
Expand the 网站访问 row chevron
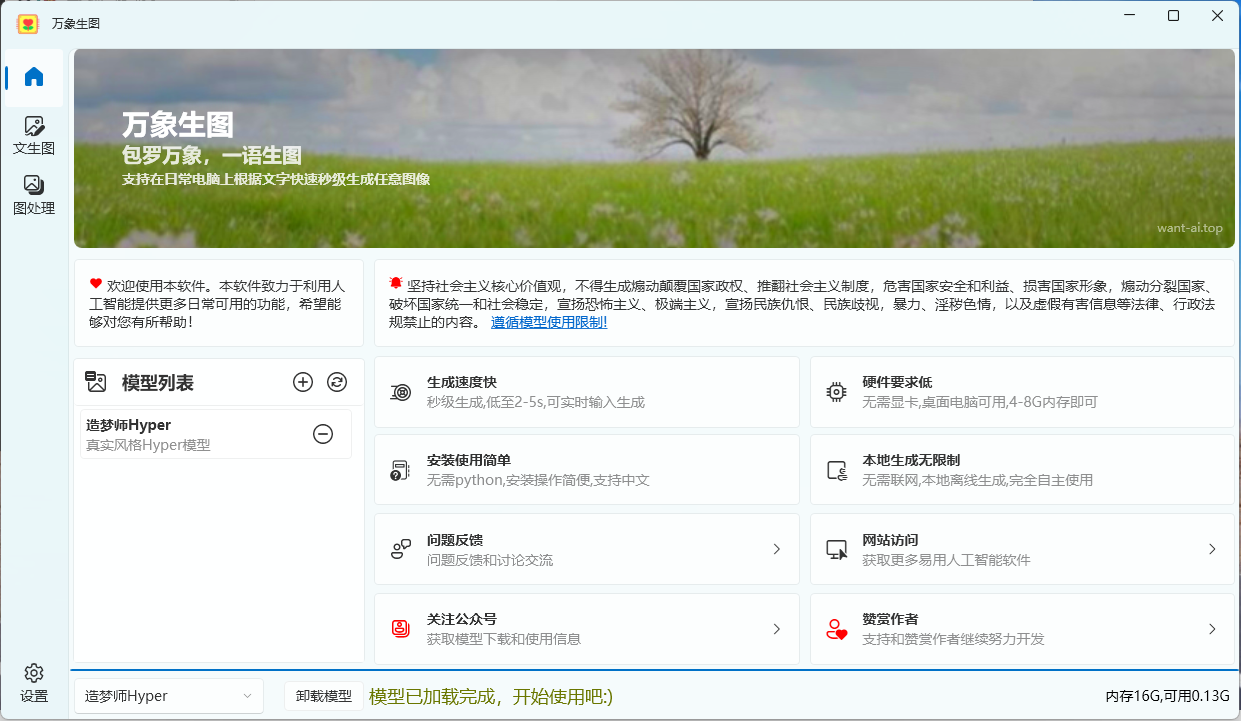click(1213, 548)
